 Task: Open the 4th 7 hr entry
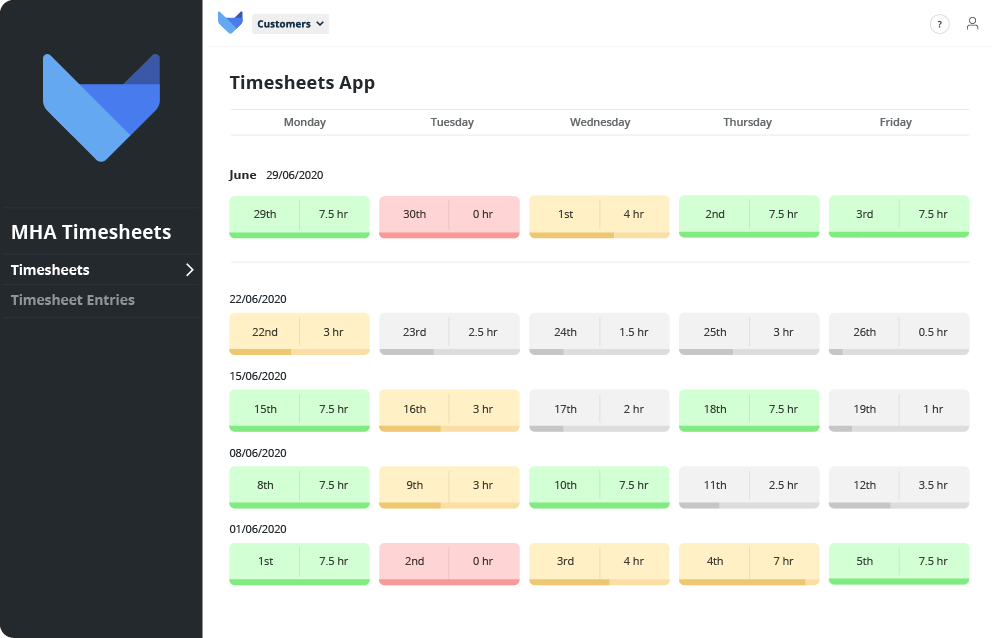[x=749, y=561]
